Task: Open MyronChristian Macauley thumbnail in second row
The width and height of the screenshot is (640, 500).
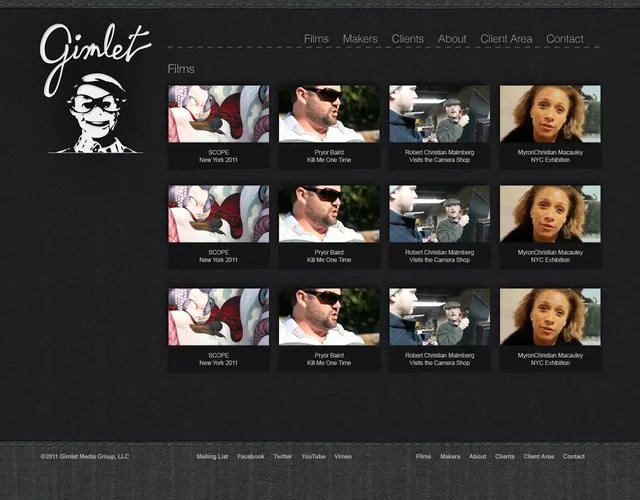Action: pos(550,214)
